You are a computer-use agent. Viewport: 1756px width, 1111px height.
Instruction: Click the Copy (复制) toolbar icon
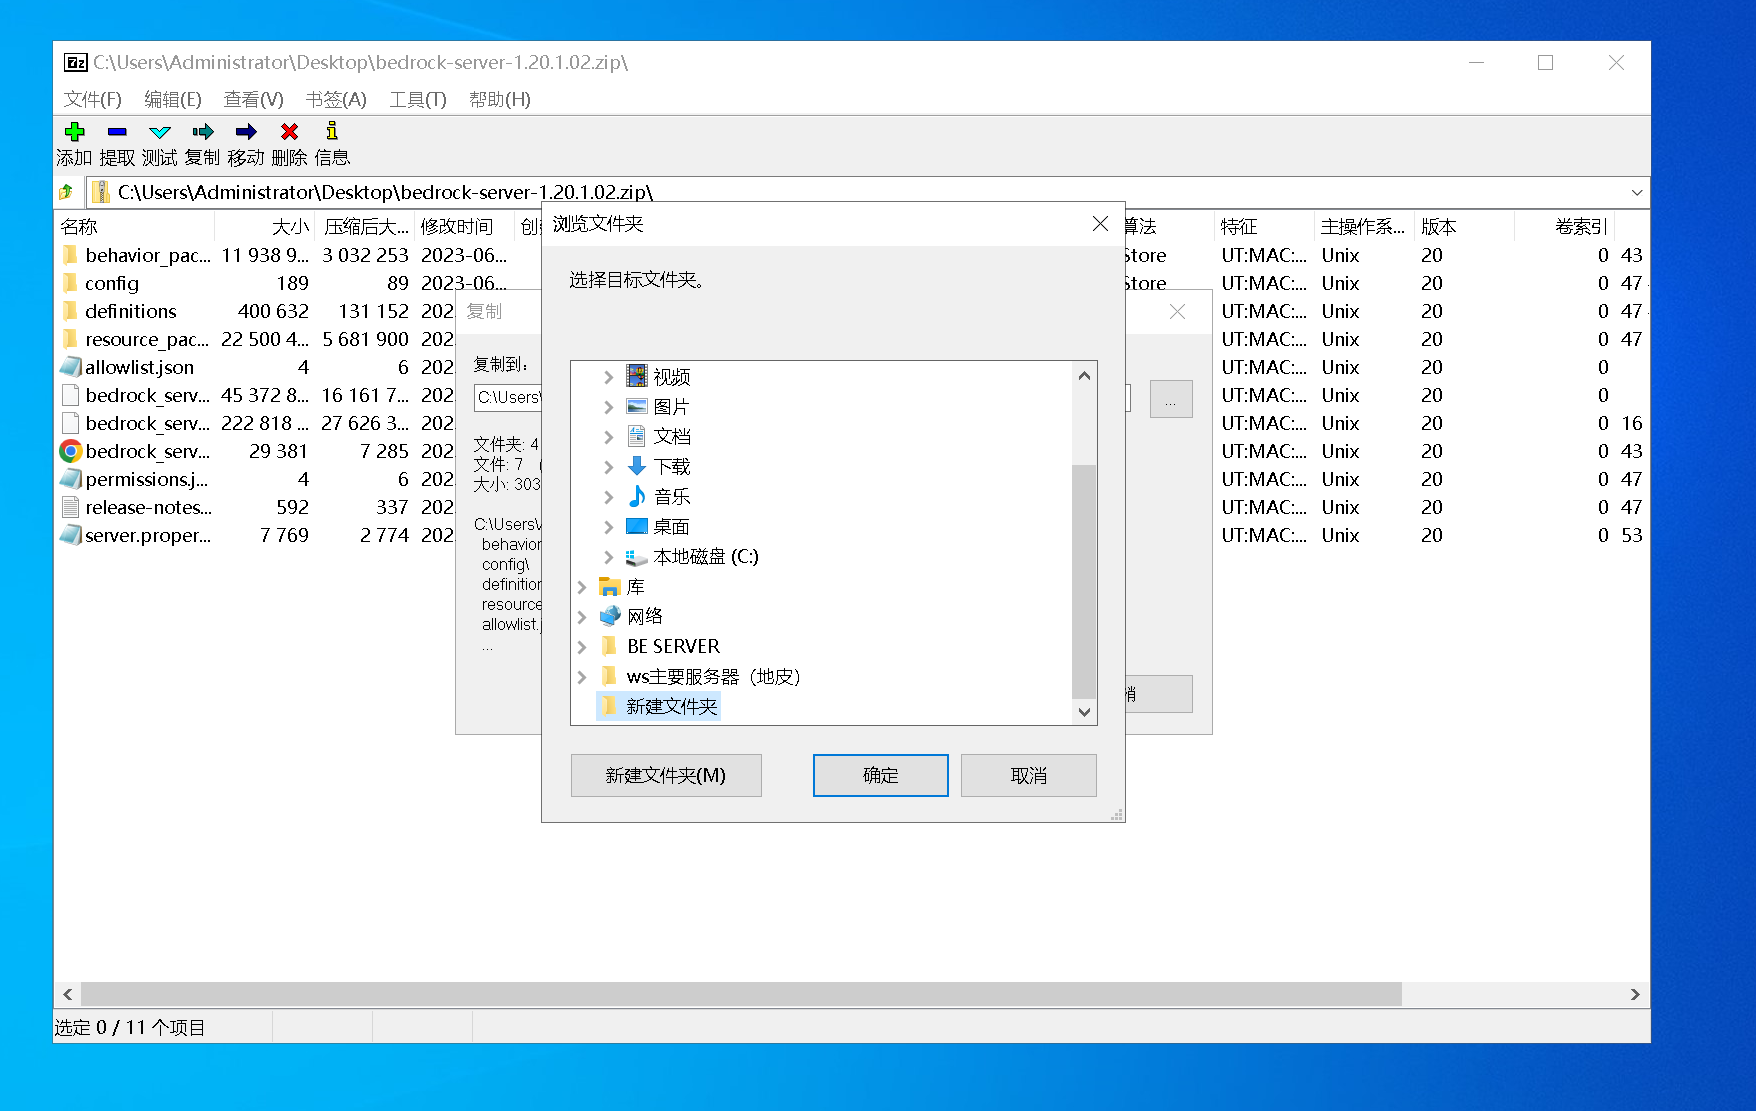[203, 132]
